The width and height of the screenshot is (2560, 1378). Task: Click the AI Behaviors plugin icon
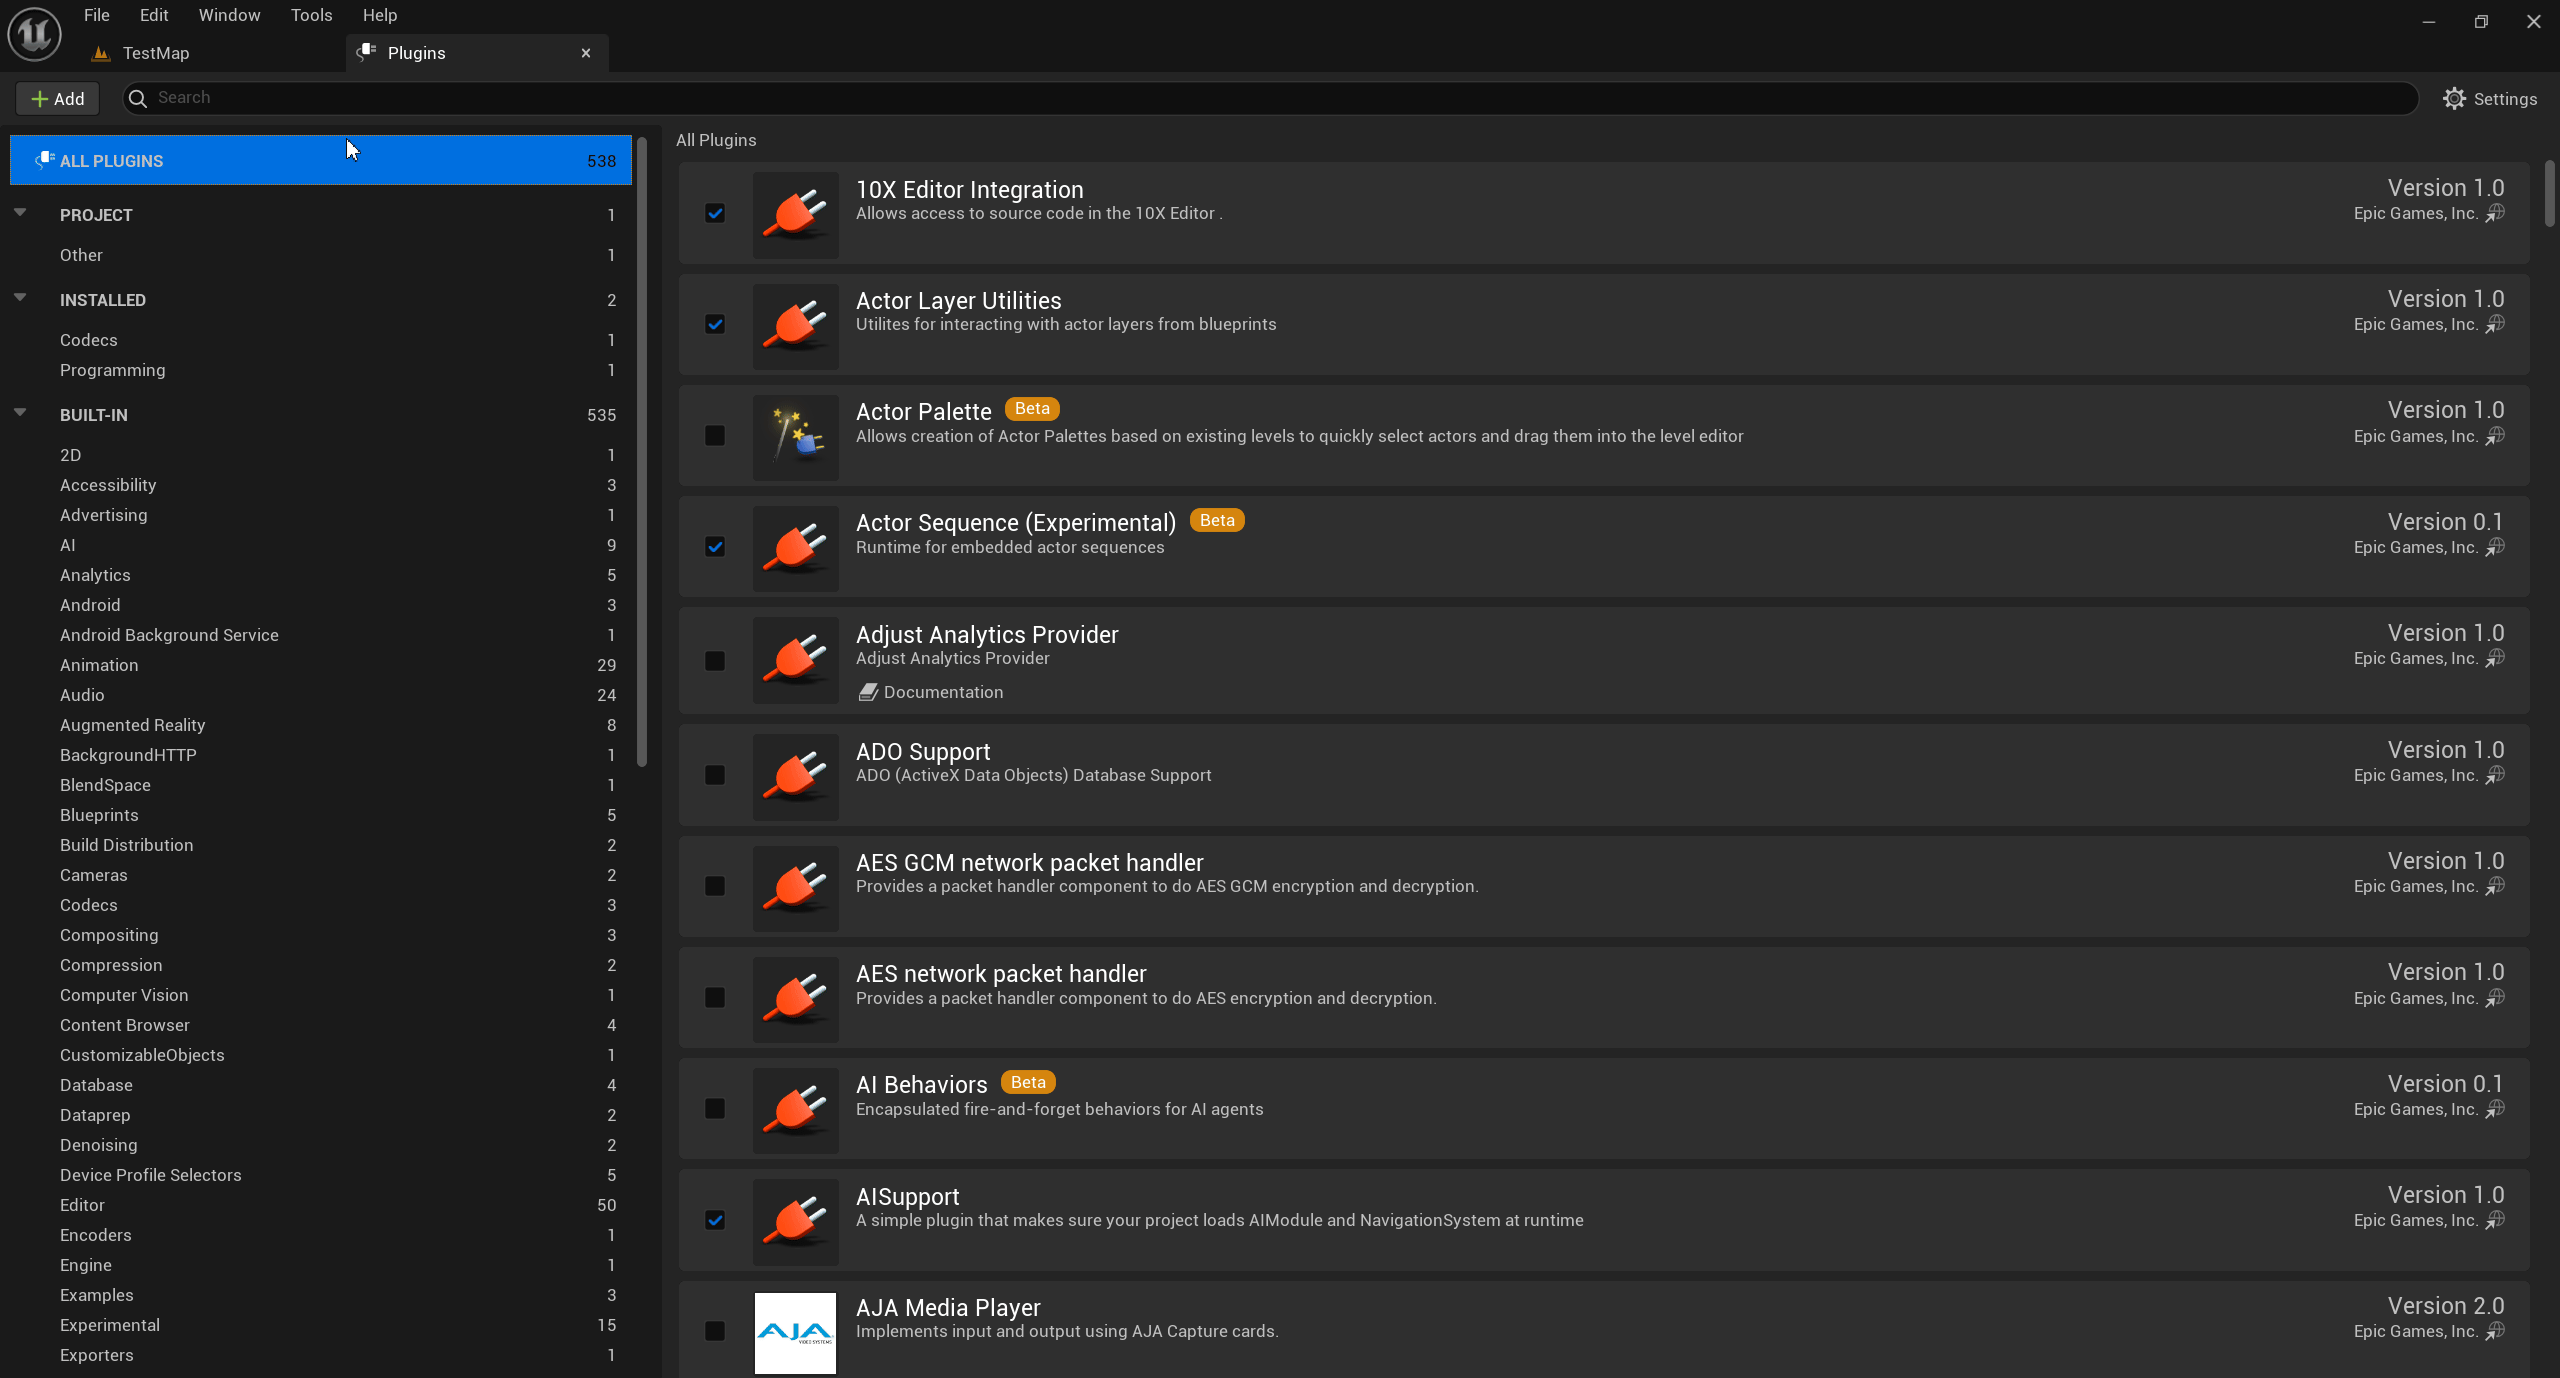coord(795,1110)
